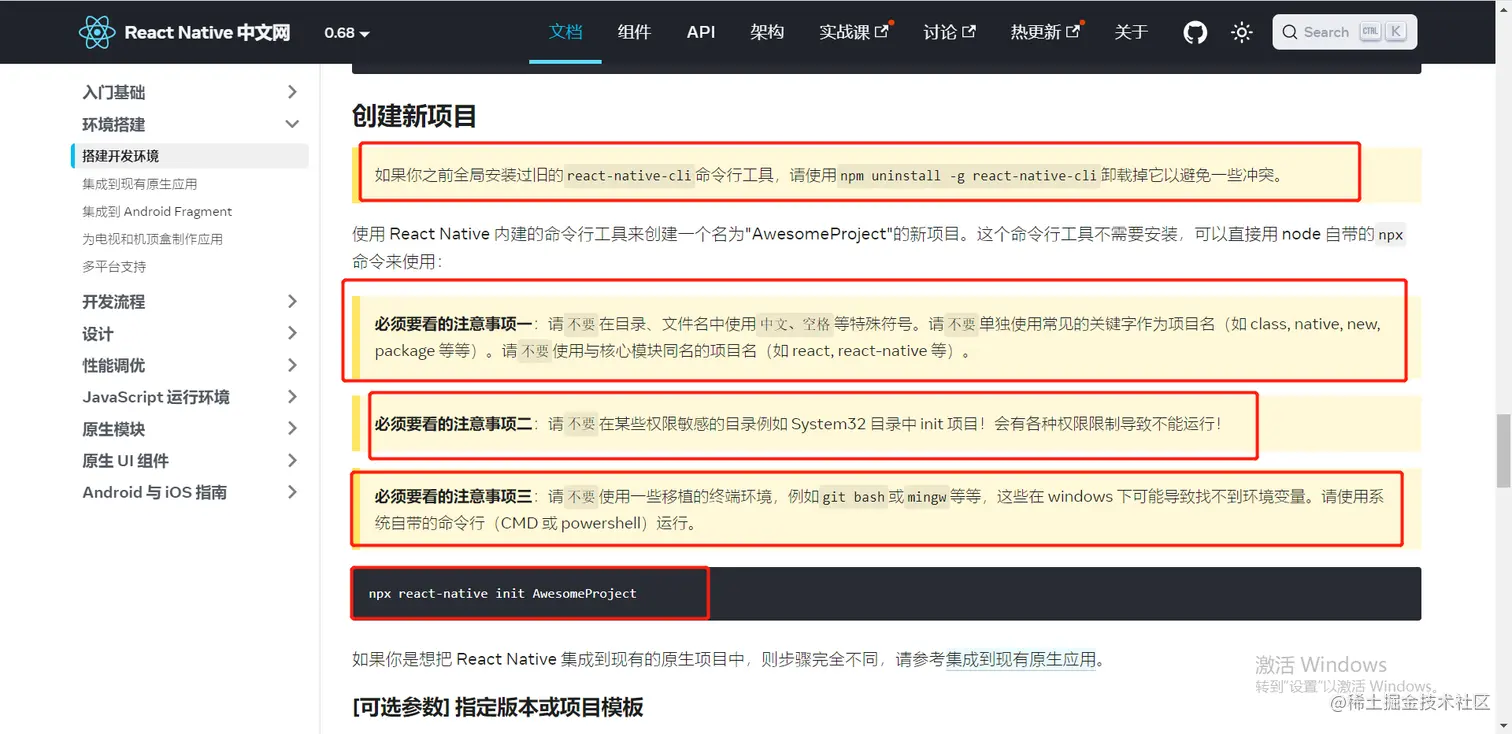
Task: Open the 实战课 external link
Action: point(854,32)
